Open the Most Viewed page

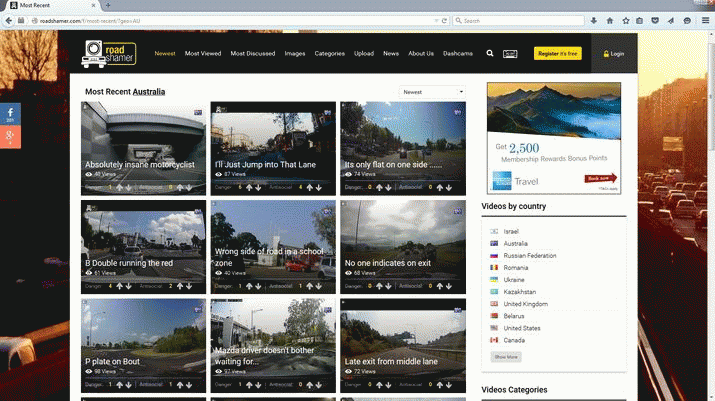pyautogui.click(x=203, y=53)
